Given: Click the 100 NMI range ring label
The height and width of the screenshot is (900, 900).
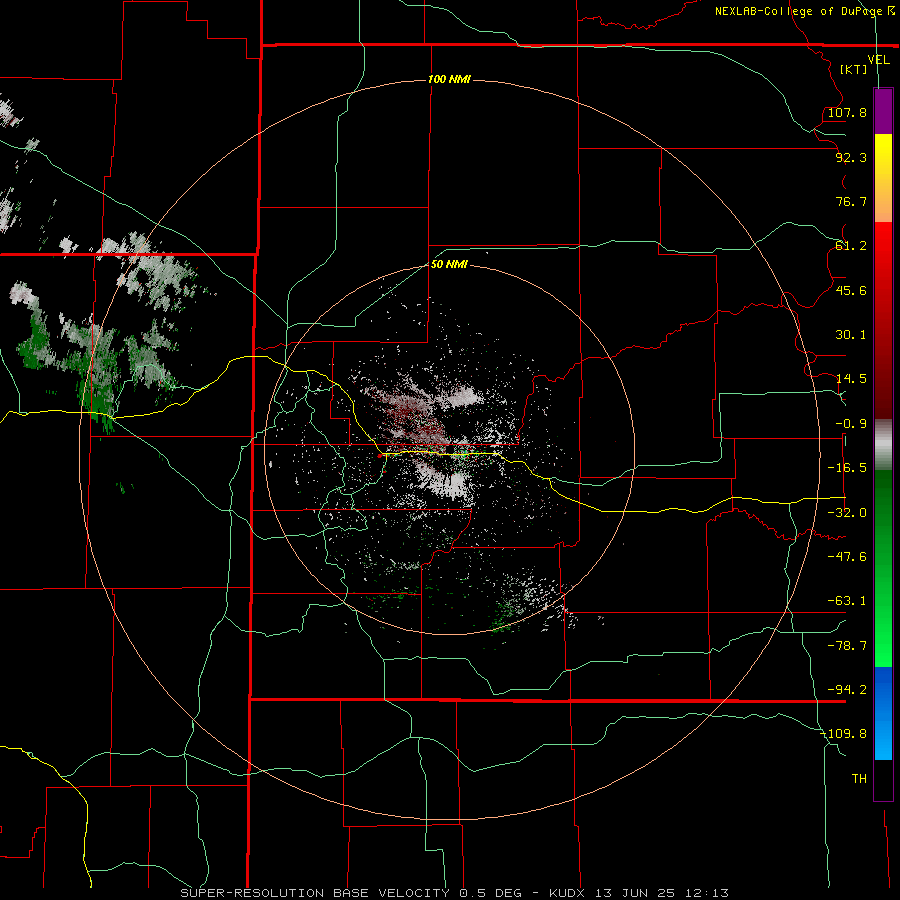Looking at the screenshot, I should 449,79.
